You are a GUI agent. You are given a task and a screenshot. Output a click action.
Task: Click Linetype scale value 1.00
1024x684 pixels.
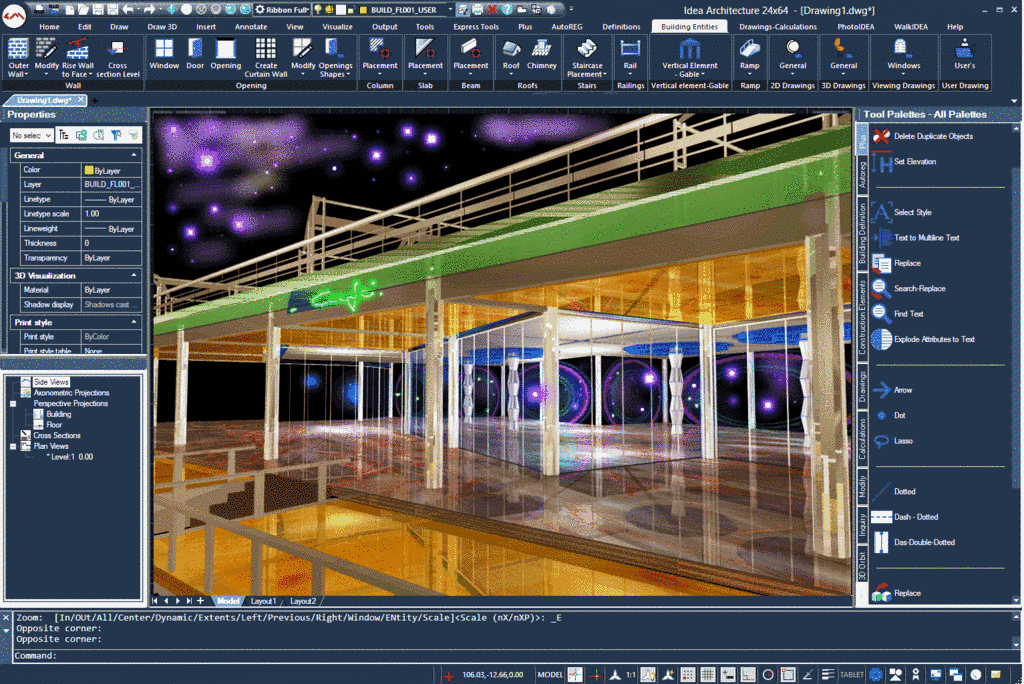tap(111, 214)
